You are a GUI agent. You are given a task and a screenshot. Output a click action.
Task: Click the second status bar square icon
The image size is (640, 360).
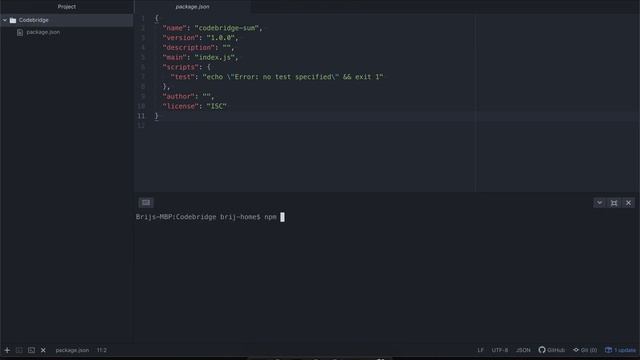click(19, 350)
